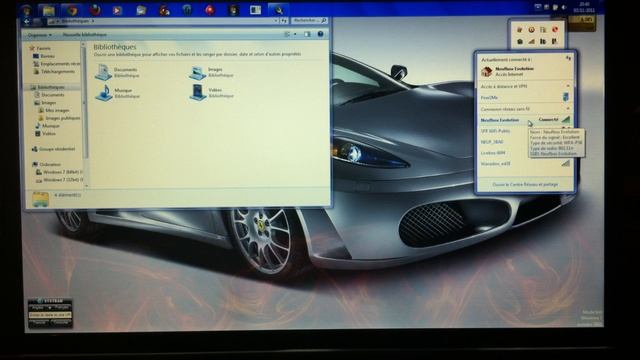Click the Explorer back arrow button

[27, 21]
